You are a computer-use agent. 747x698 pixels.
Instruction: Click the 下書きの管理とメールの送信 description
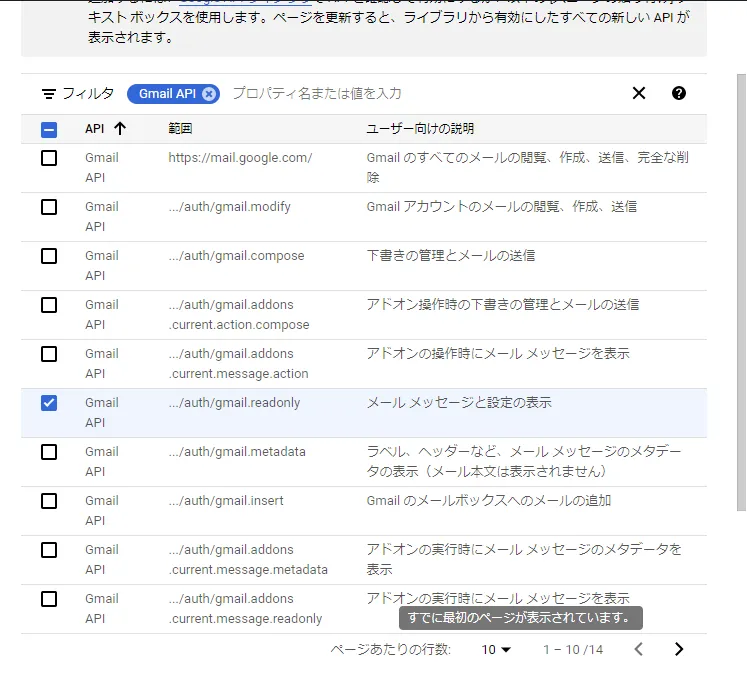point(451,256)
